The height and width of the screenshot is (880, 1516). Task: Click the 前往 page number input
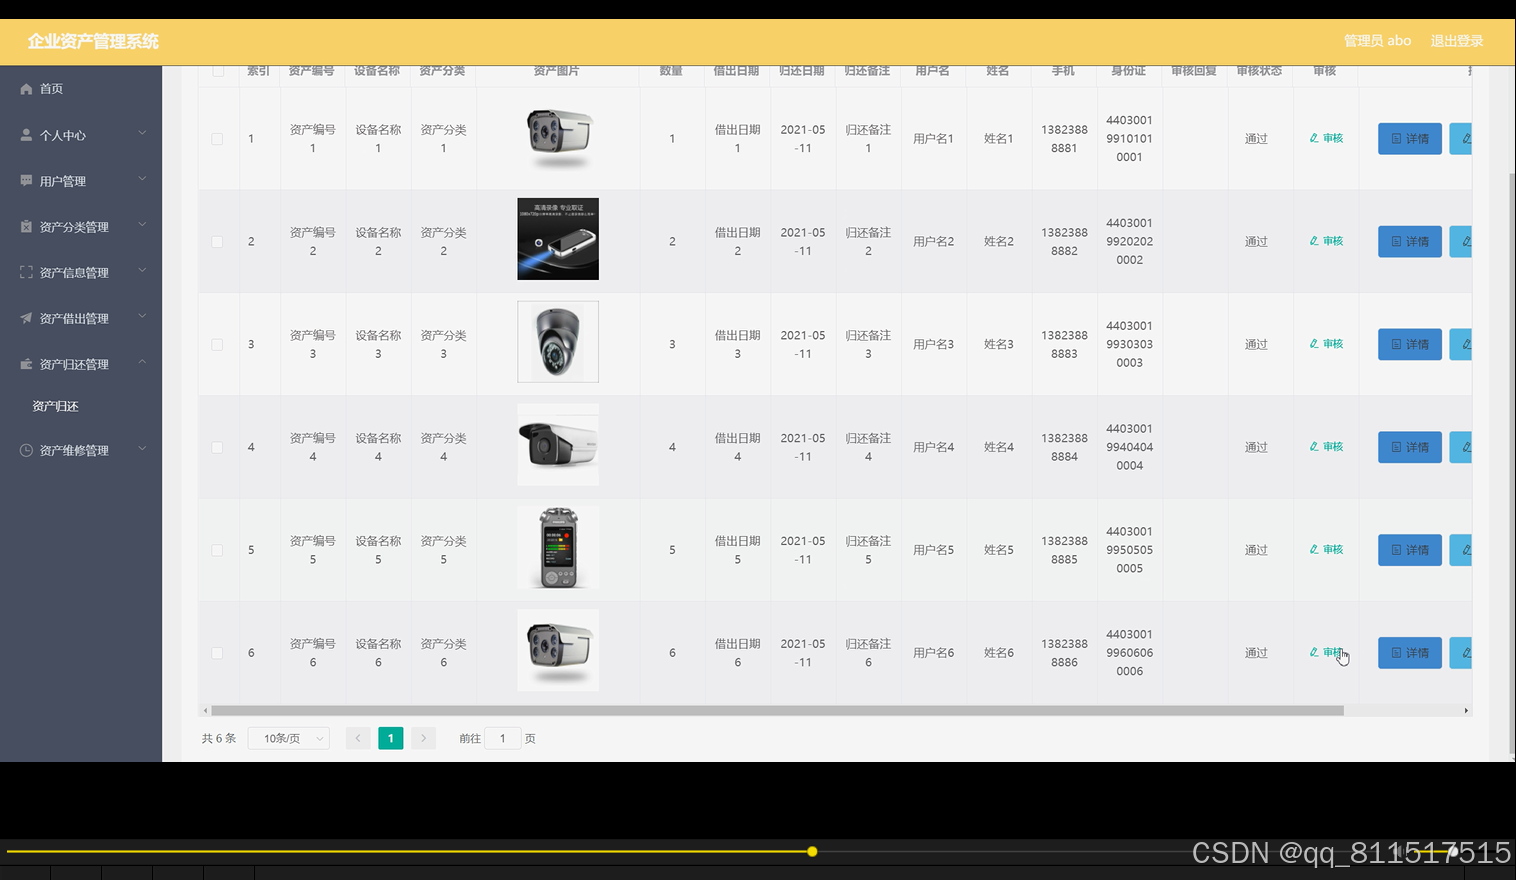[x=502, y=738]
